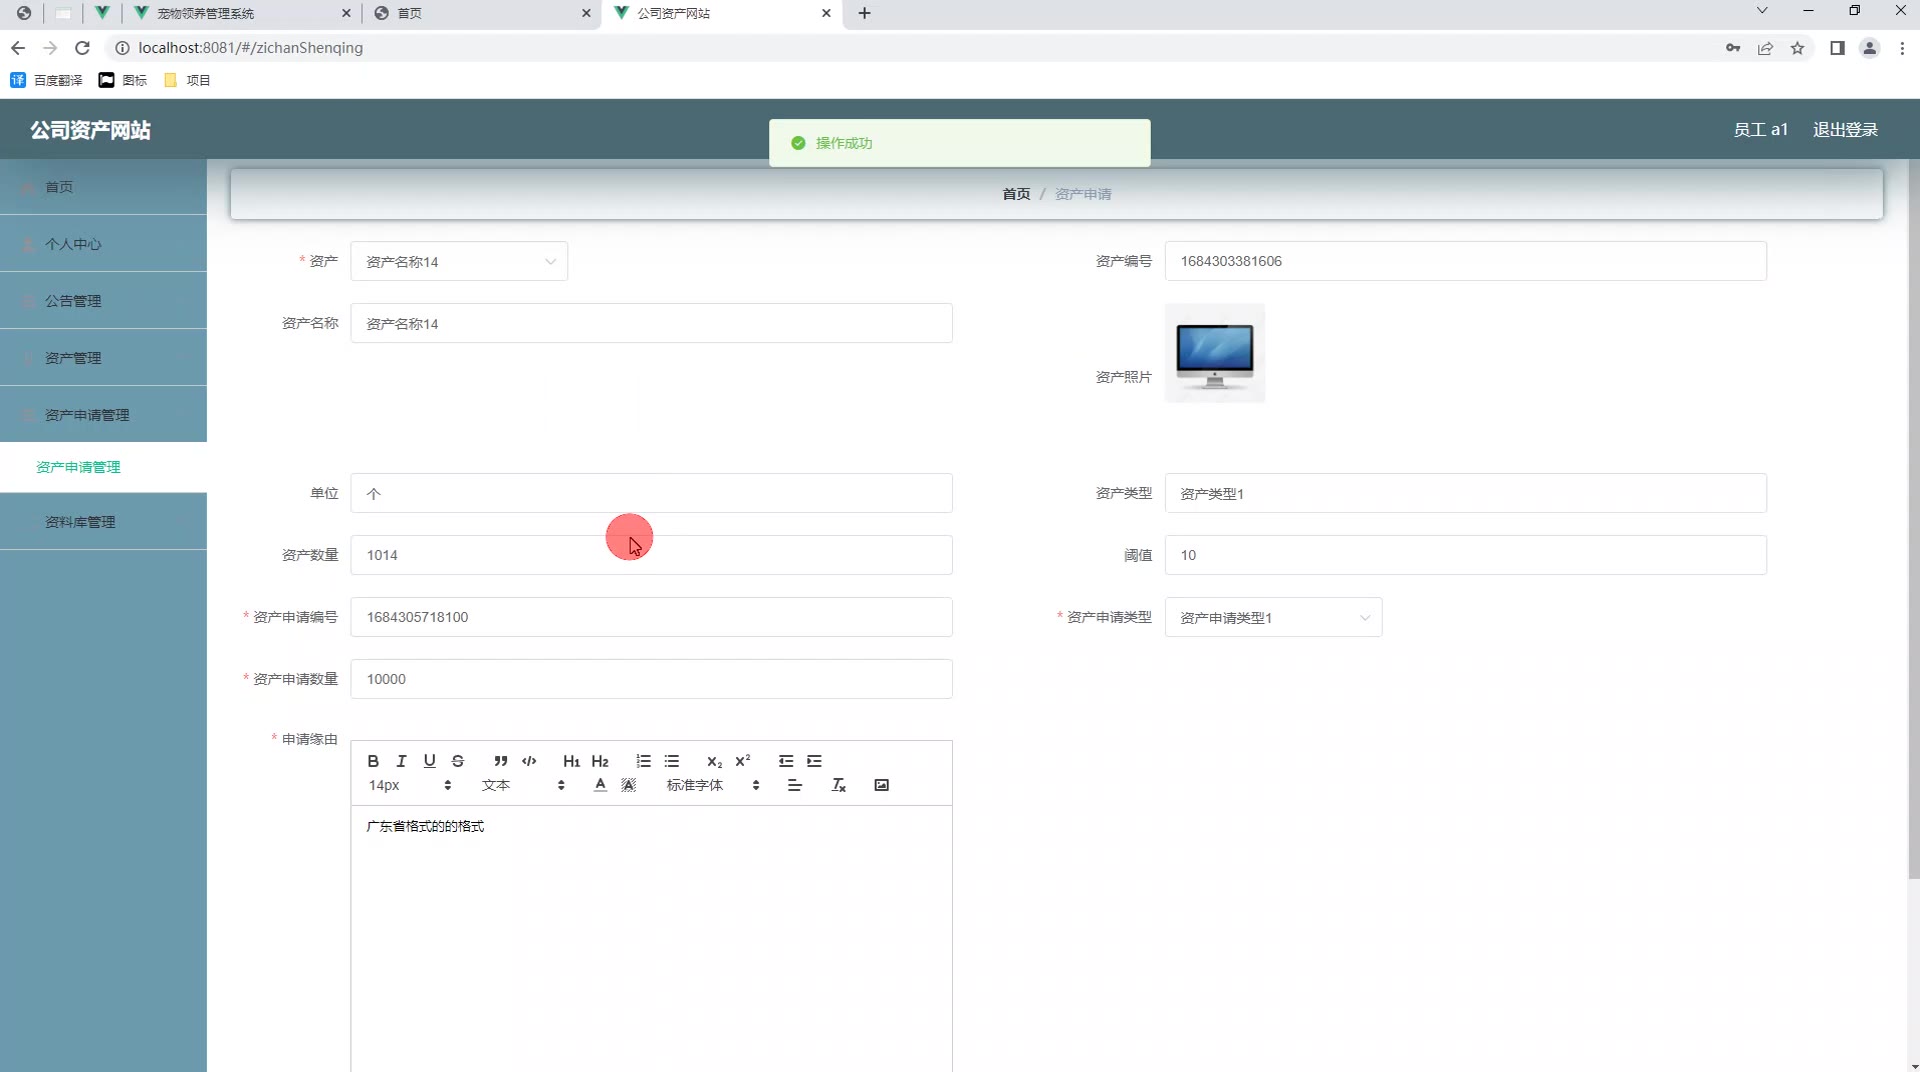This screenshot has height=1072, width=1920.
Task: Click the address bar URL
Action: tap(250, 48)
